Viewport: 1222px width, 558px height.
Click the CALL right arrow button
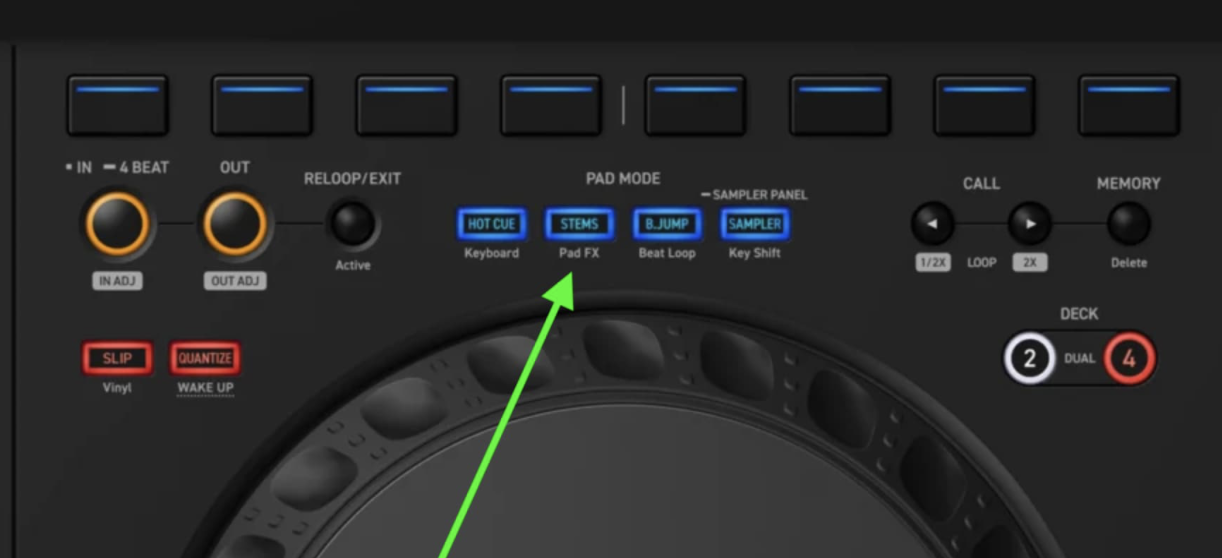tap(1029, 224)
